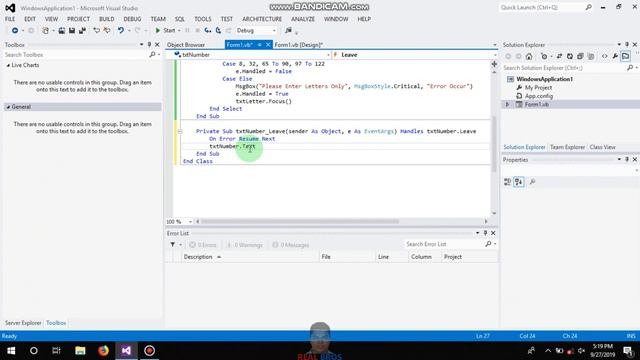Open the FILE menu
Viewport: 640px width, 360px height.
pos(10,19)
